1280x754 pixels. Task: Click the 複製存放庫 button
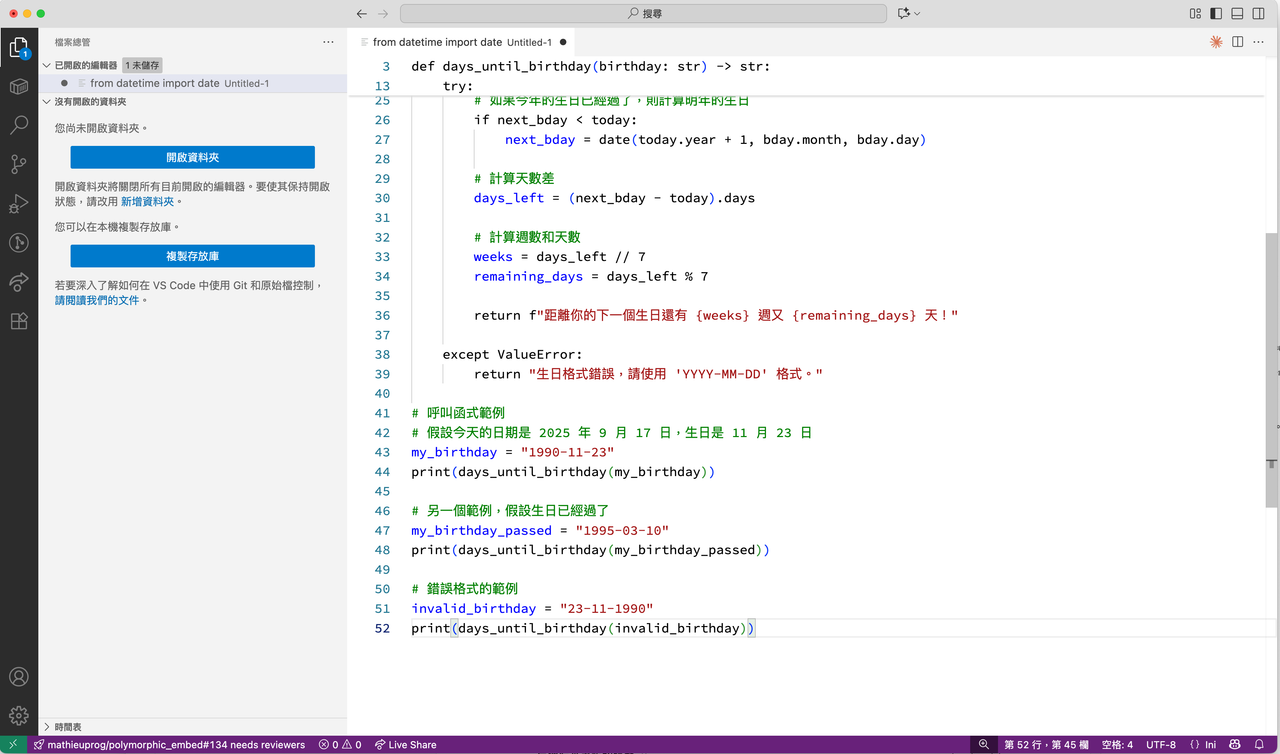[192, 256]
